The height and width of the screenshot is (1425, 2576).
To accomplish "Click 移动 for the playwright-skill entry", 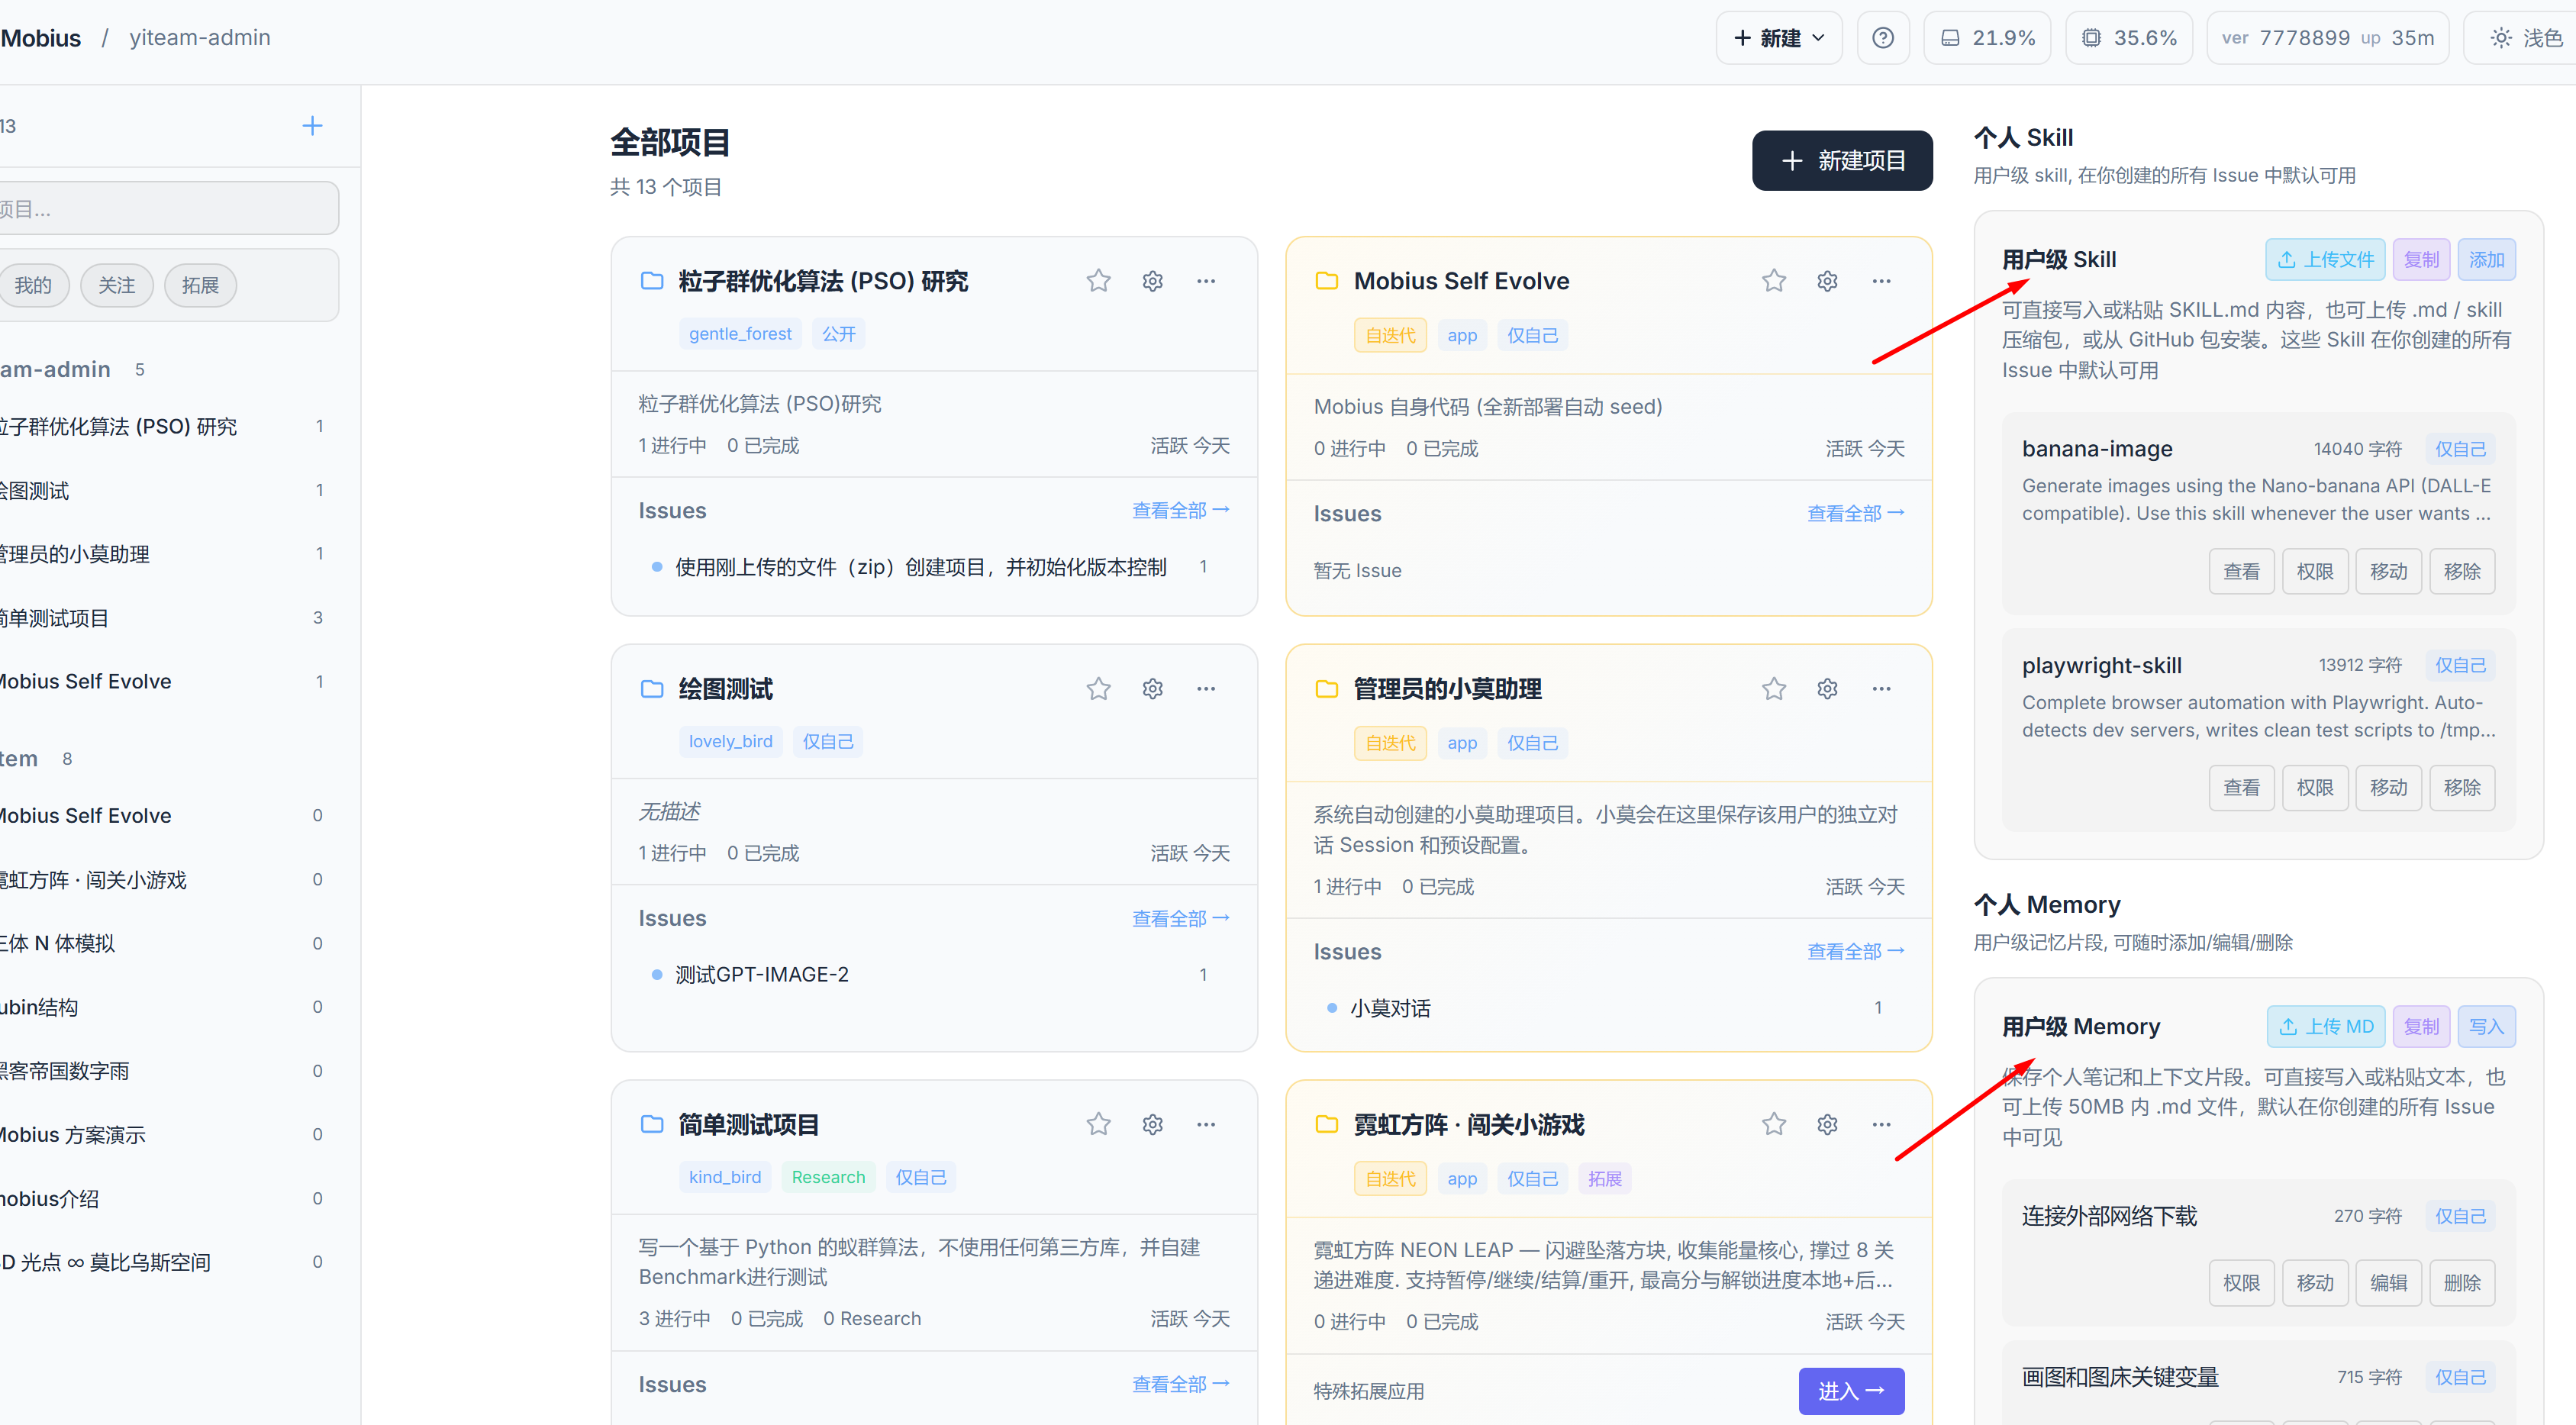I will pyautogui.click(x=2388, y=788).
